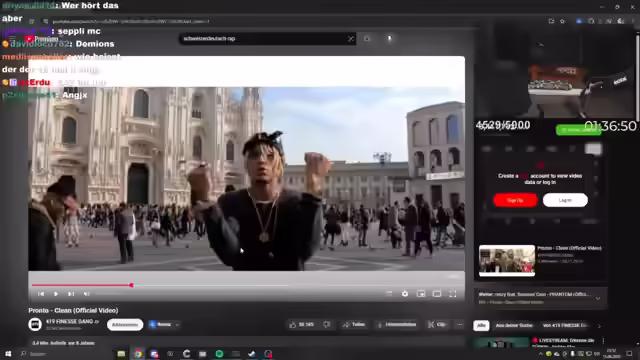Image resolution: width=640 pixels, height=360 pixels.
Task: Bookmark this page with the star icon
Action: pyautogui.click(x=562, y=21)
